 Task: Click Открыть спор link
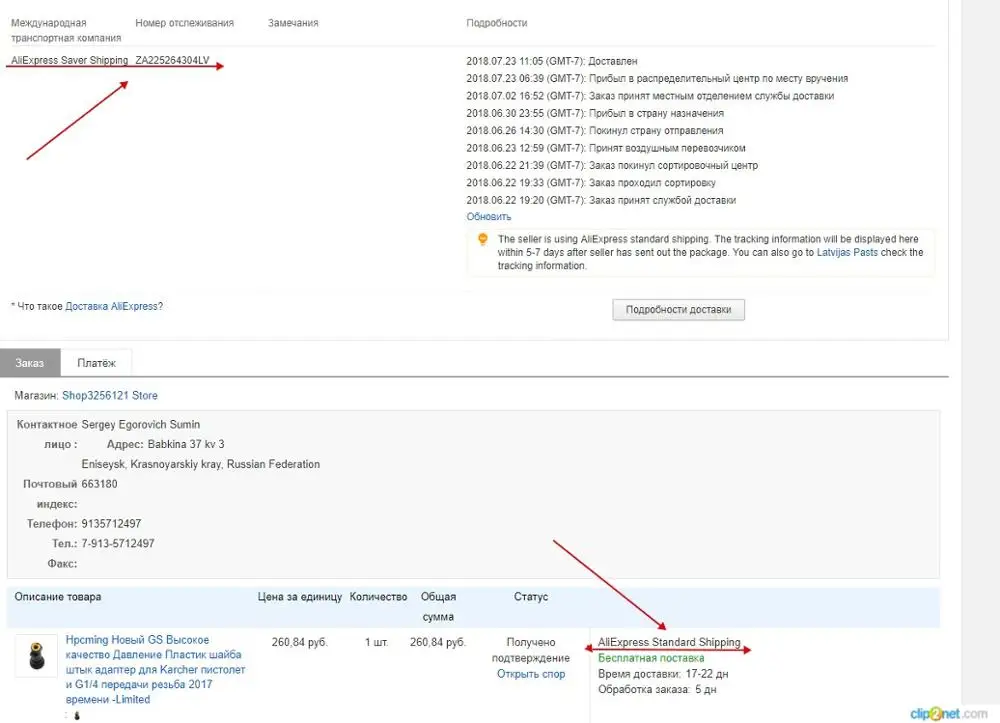531,674
